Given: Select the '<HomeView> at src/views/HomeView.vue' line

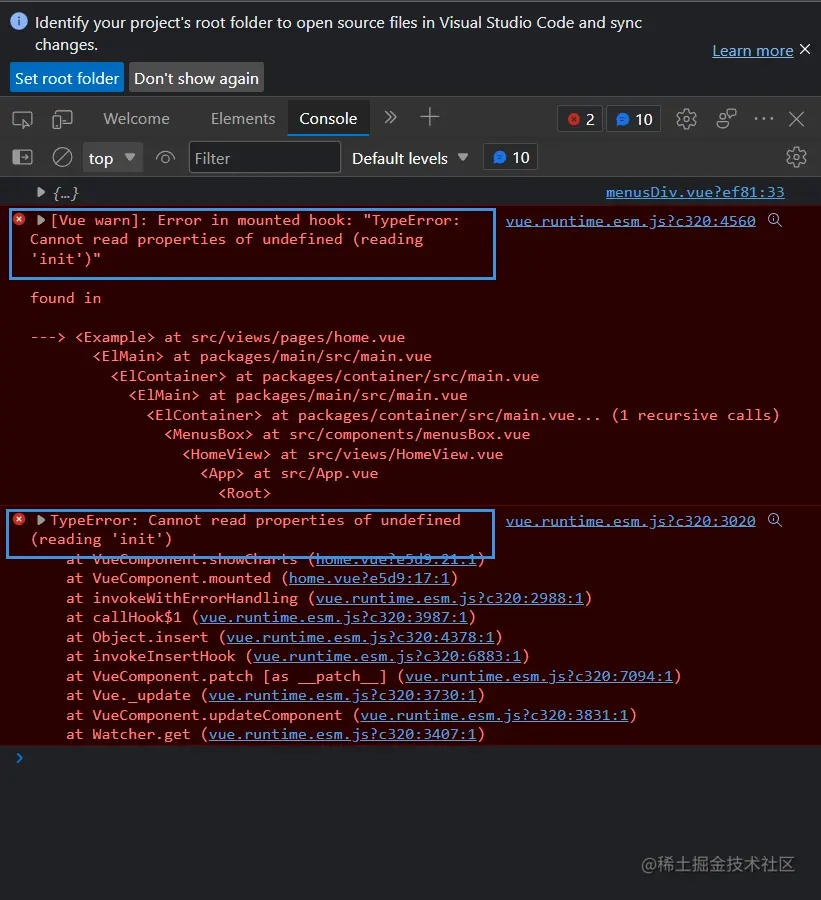Looking at the screenshot, I should [x=342, y=455].
